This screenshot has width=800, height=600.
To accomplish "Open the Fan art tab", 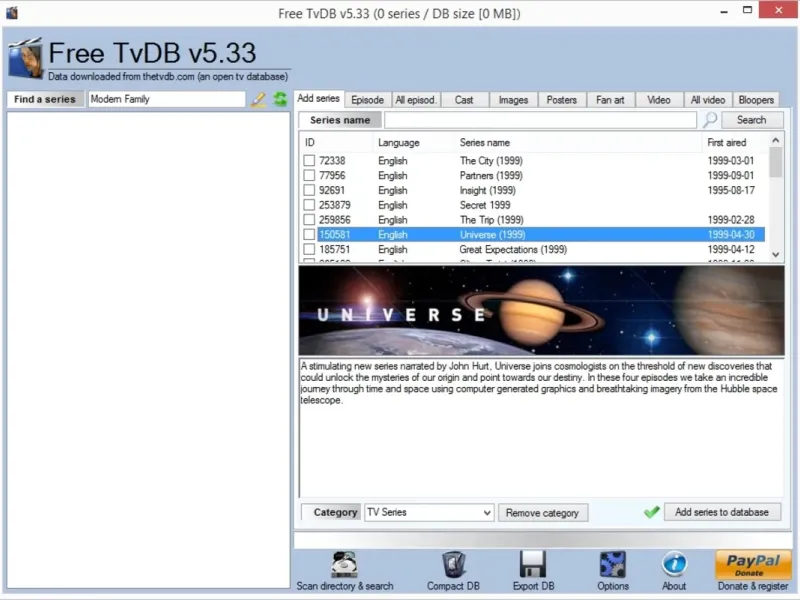I will point(610,100).
